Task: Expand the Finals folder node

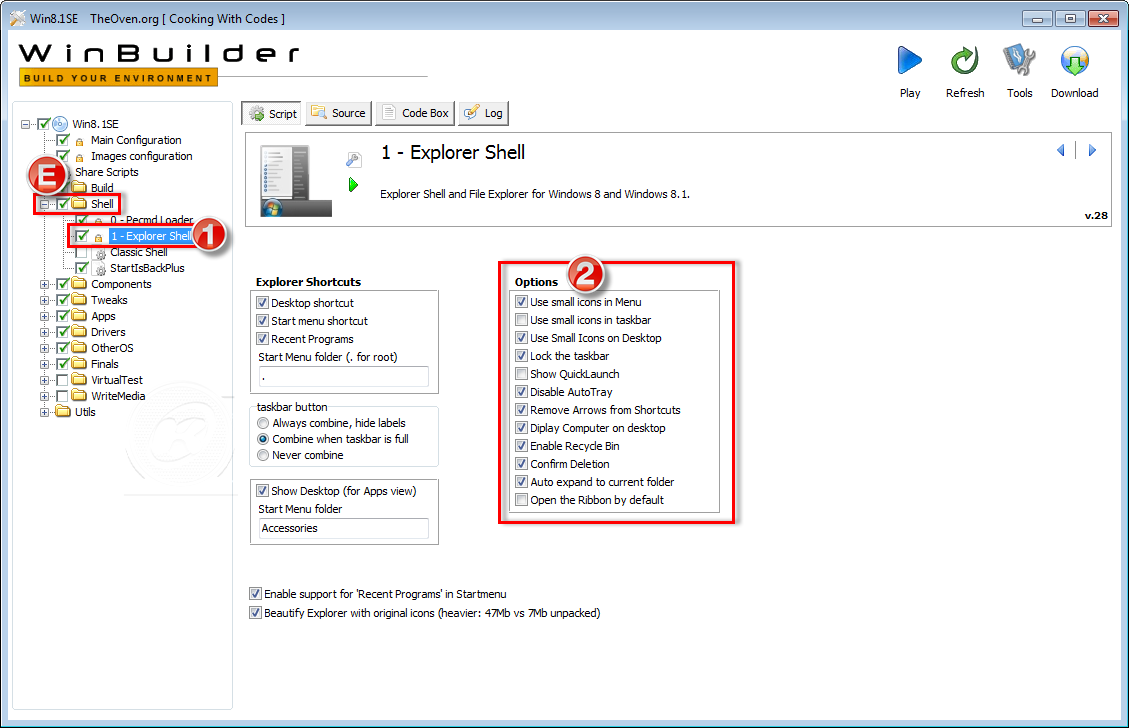Action: pos(45,364)
